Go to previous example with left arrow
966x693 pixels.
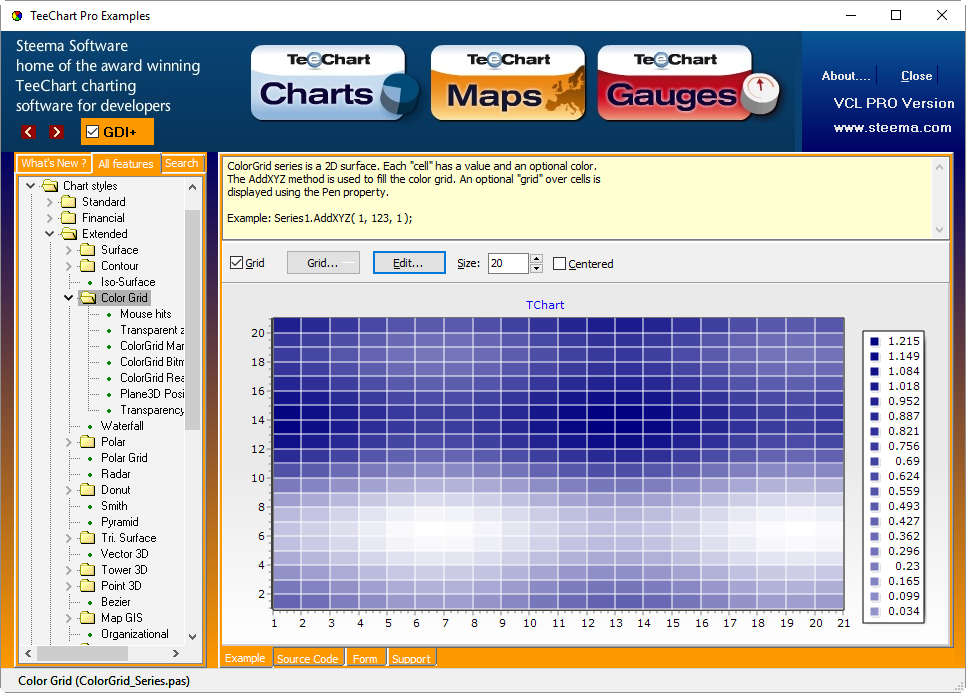click(28, 132)
